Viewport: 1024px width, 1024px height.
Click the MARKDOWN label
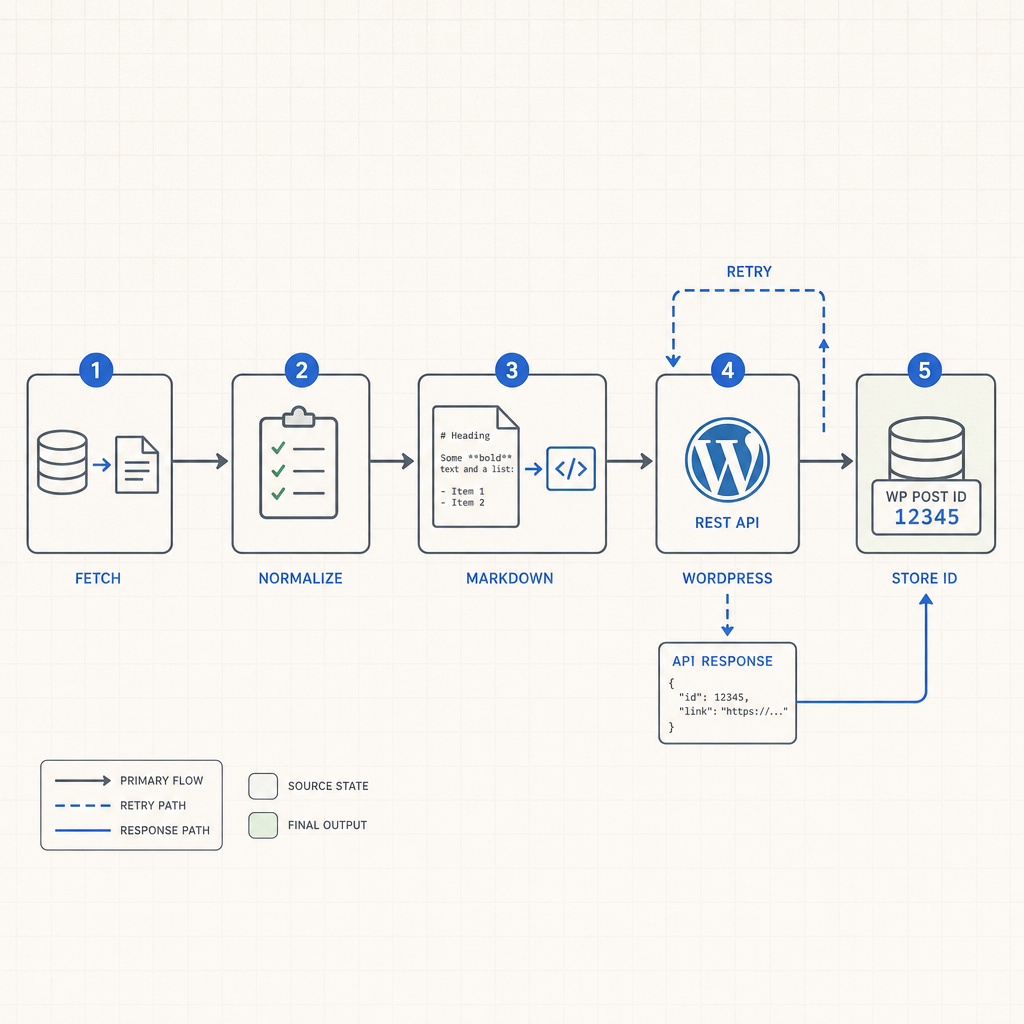coord(509,579)
